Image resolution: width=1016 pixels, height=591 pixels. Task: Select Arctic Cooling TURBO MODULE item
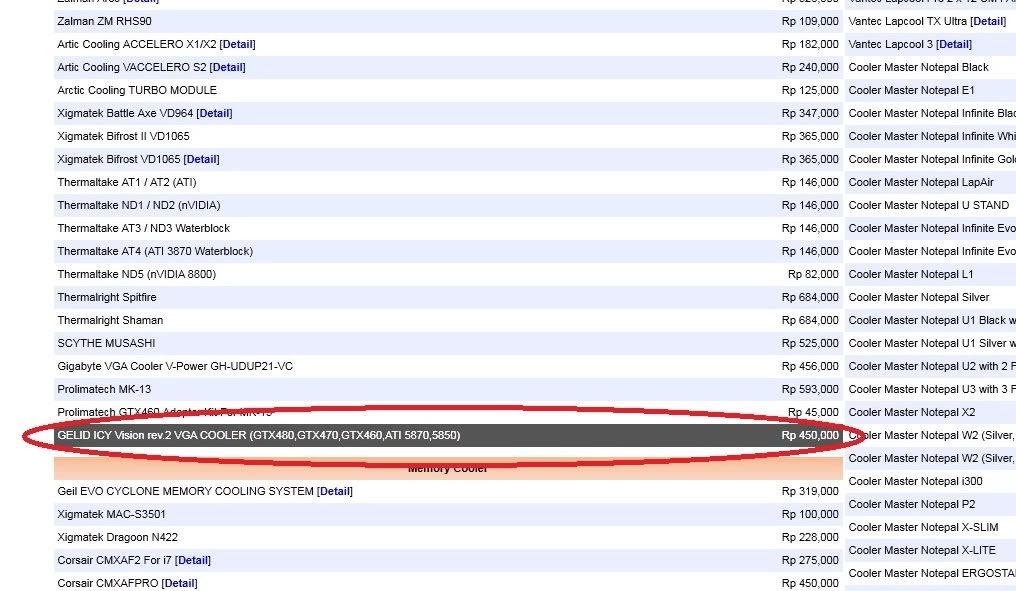[137, 90]
